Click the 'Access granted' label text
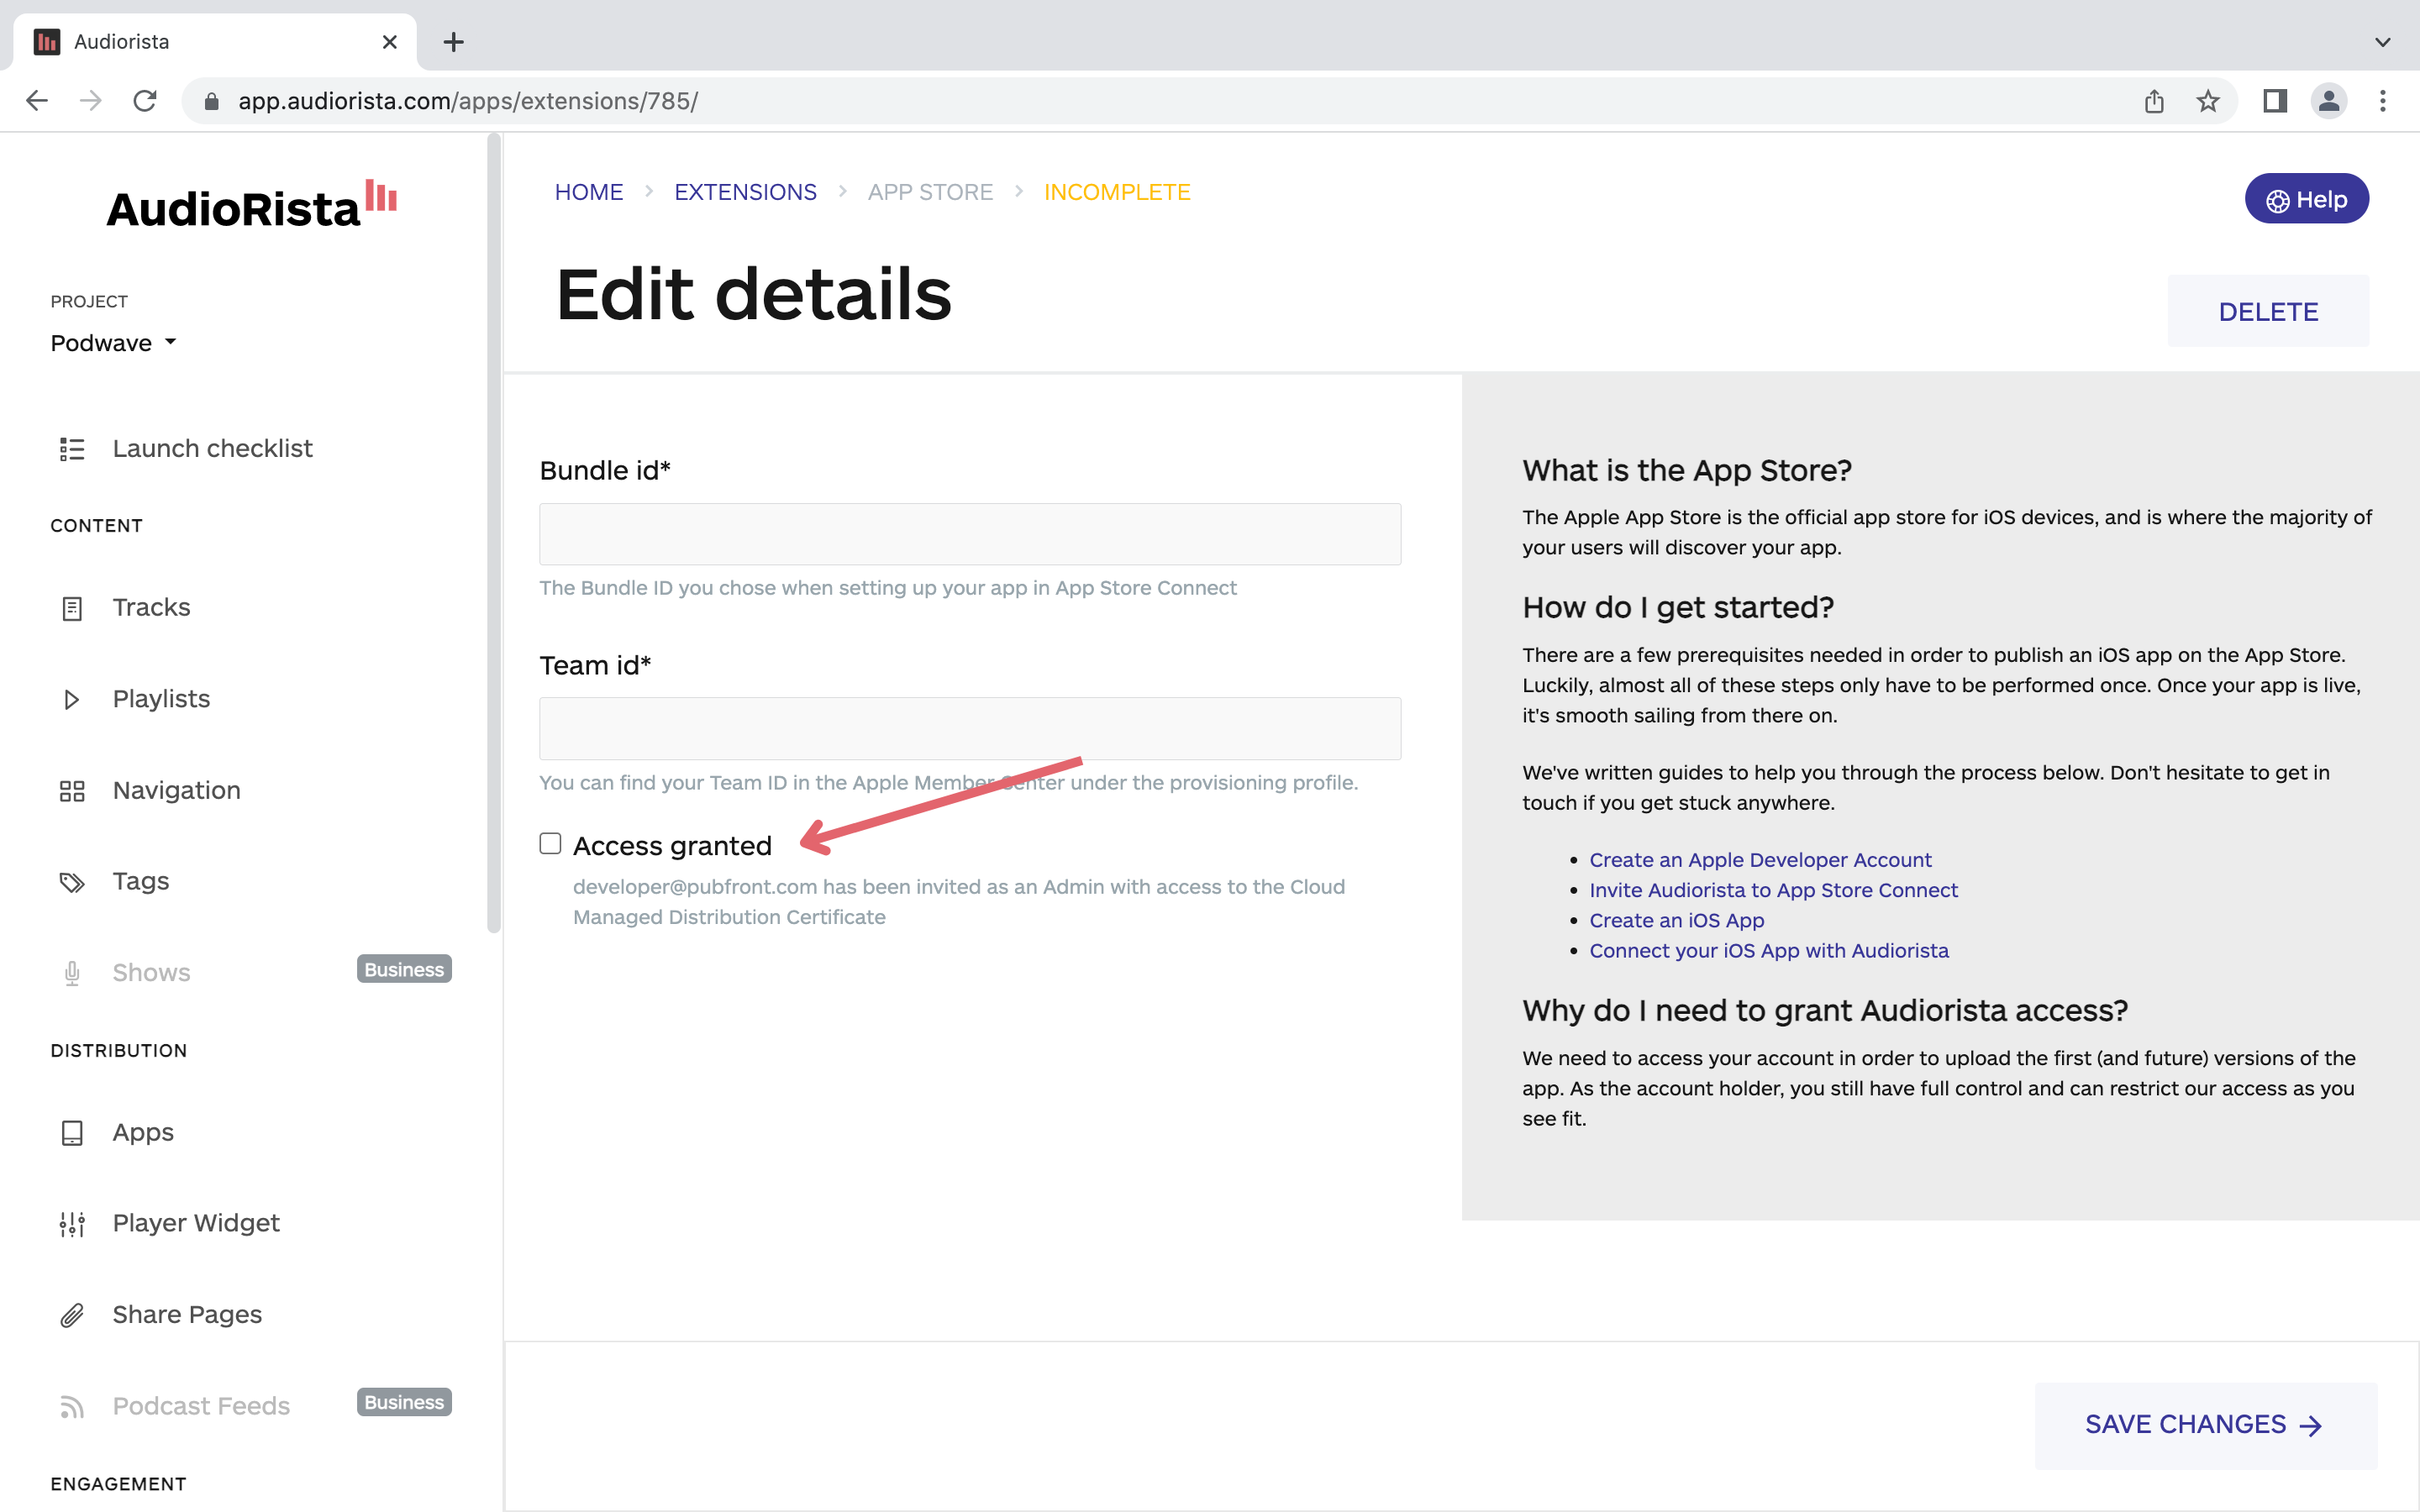The image size is (2420, 1512). pyautogui.click(x=672, y=846)
